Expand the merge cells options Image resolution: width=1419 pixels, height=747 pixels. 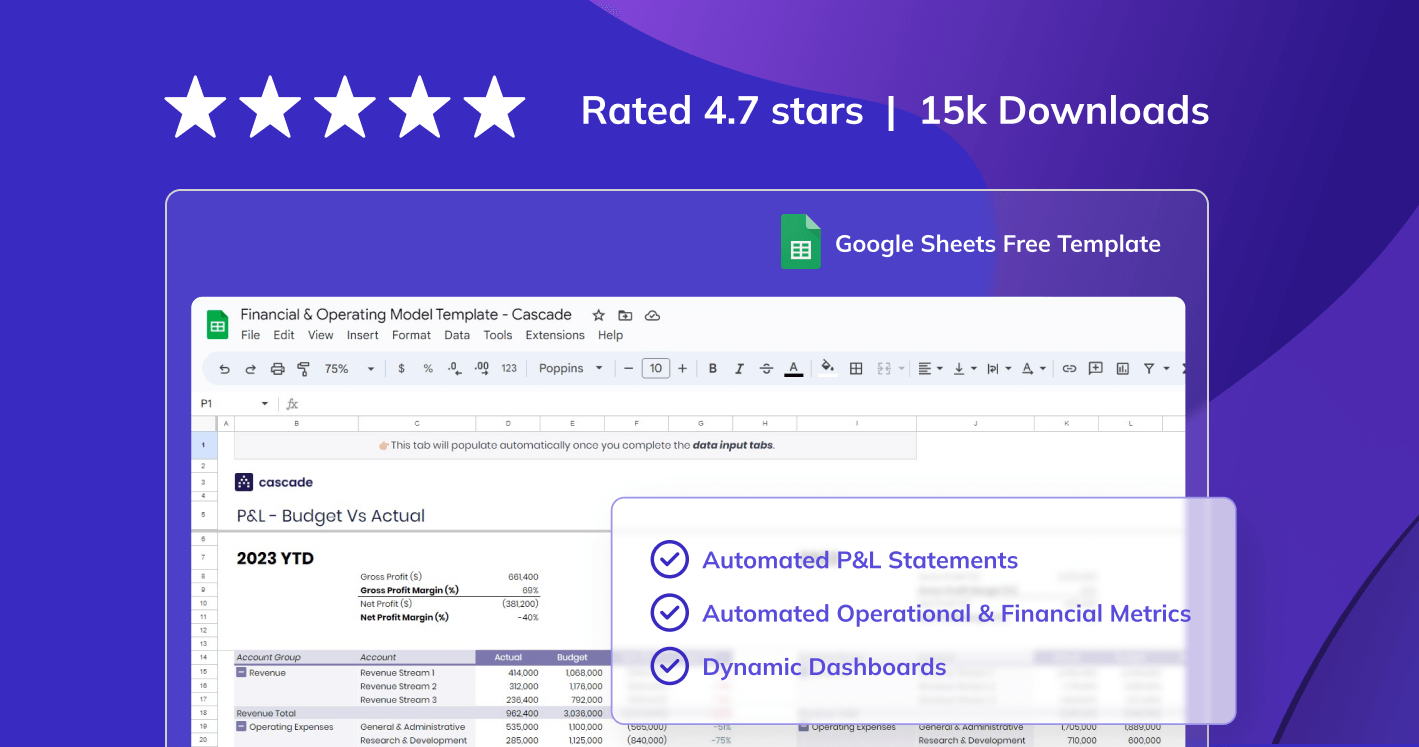tap(900, 368)
